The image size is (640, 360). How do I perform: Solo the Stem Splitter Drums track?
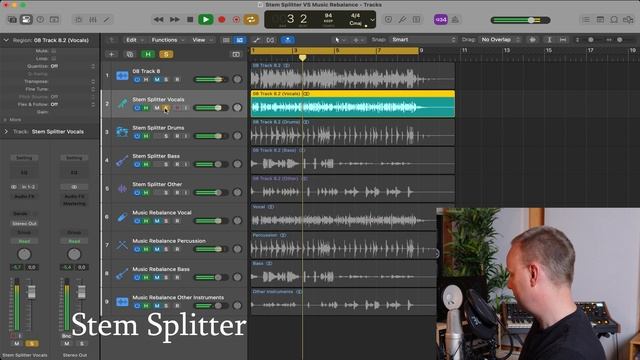click(166, 136)
